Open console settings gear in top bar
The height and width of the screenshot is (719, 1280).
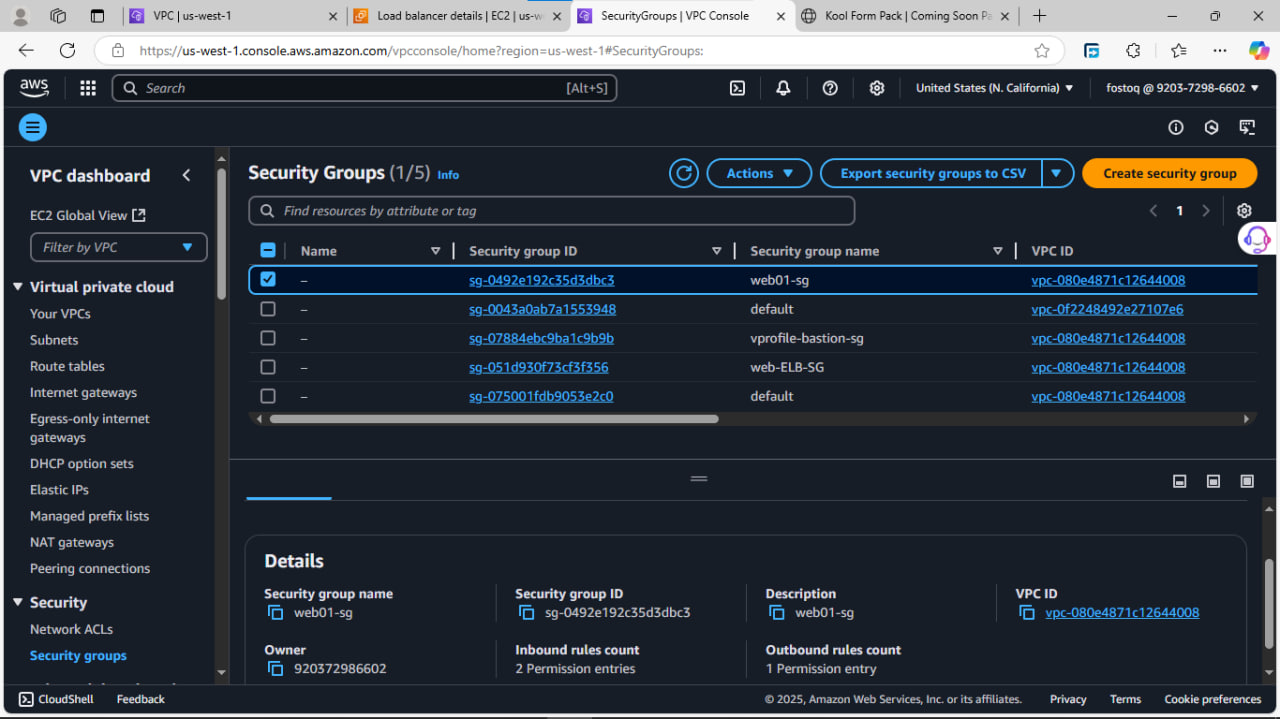pos(877,88)
